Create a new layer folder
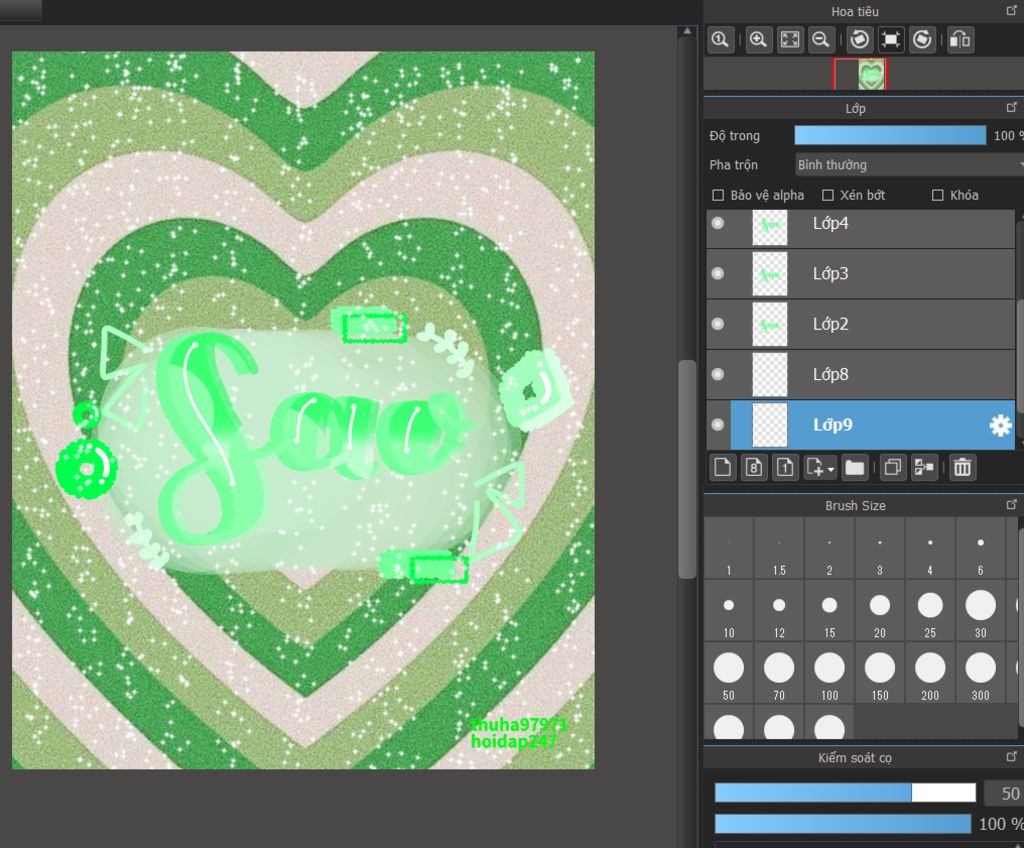Image resolution: width=1024 pixels, height=848 pixels. [x=855, y=468]
